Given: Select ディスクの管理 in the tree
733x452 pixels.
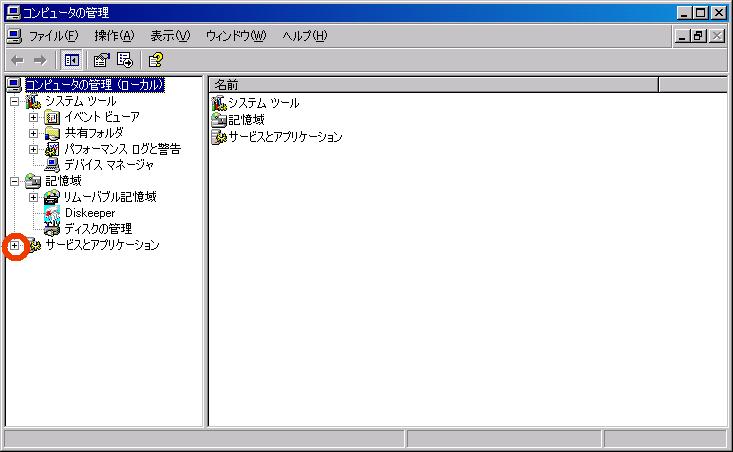Looking at the screenshot, I should 98,229.
